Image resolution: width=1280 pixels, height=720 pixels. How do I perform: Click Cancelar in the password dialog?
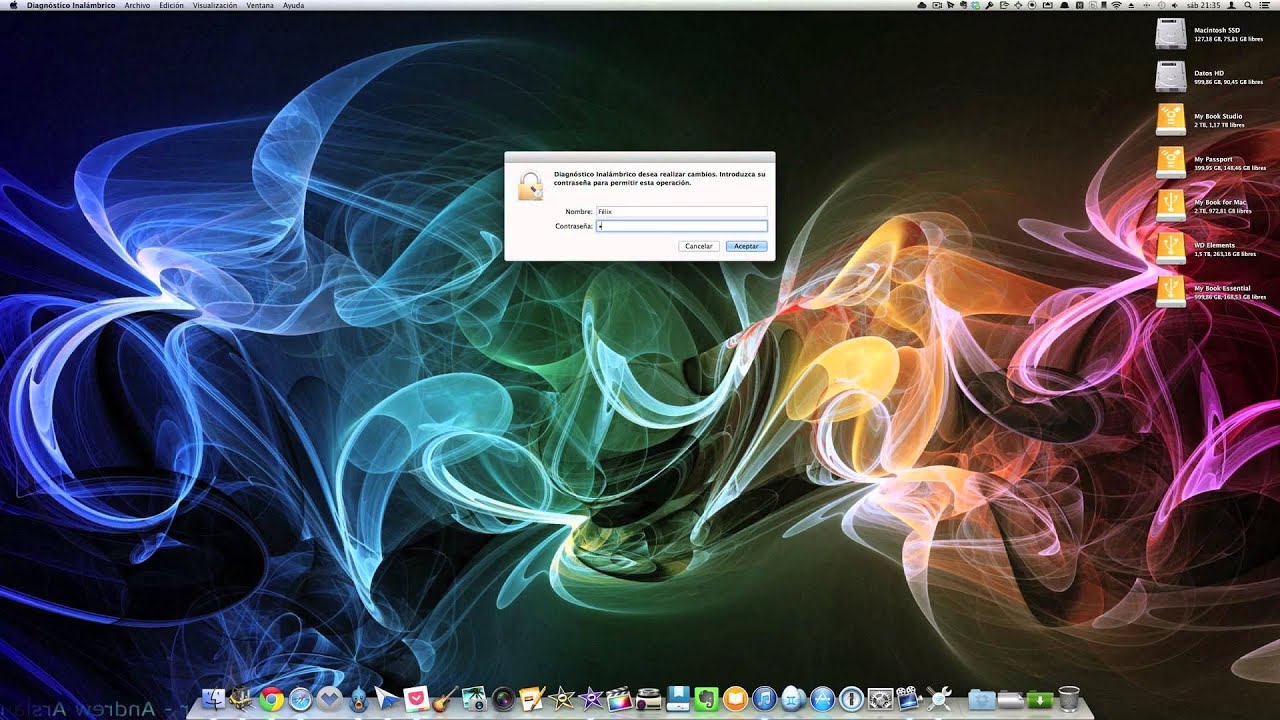coord(699,246)
